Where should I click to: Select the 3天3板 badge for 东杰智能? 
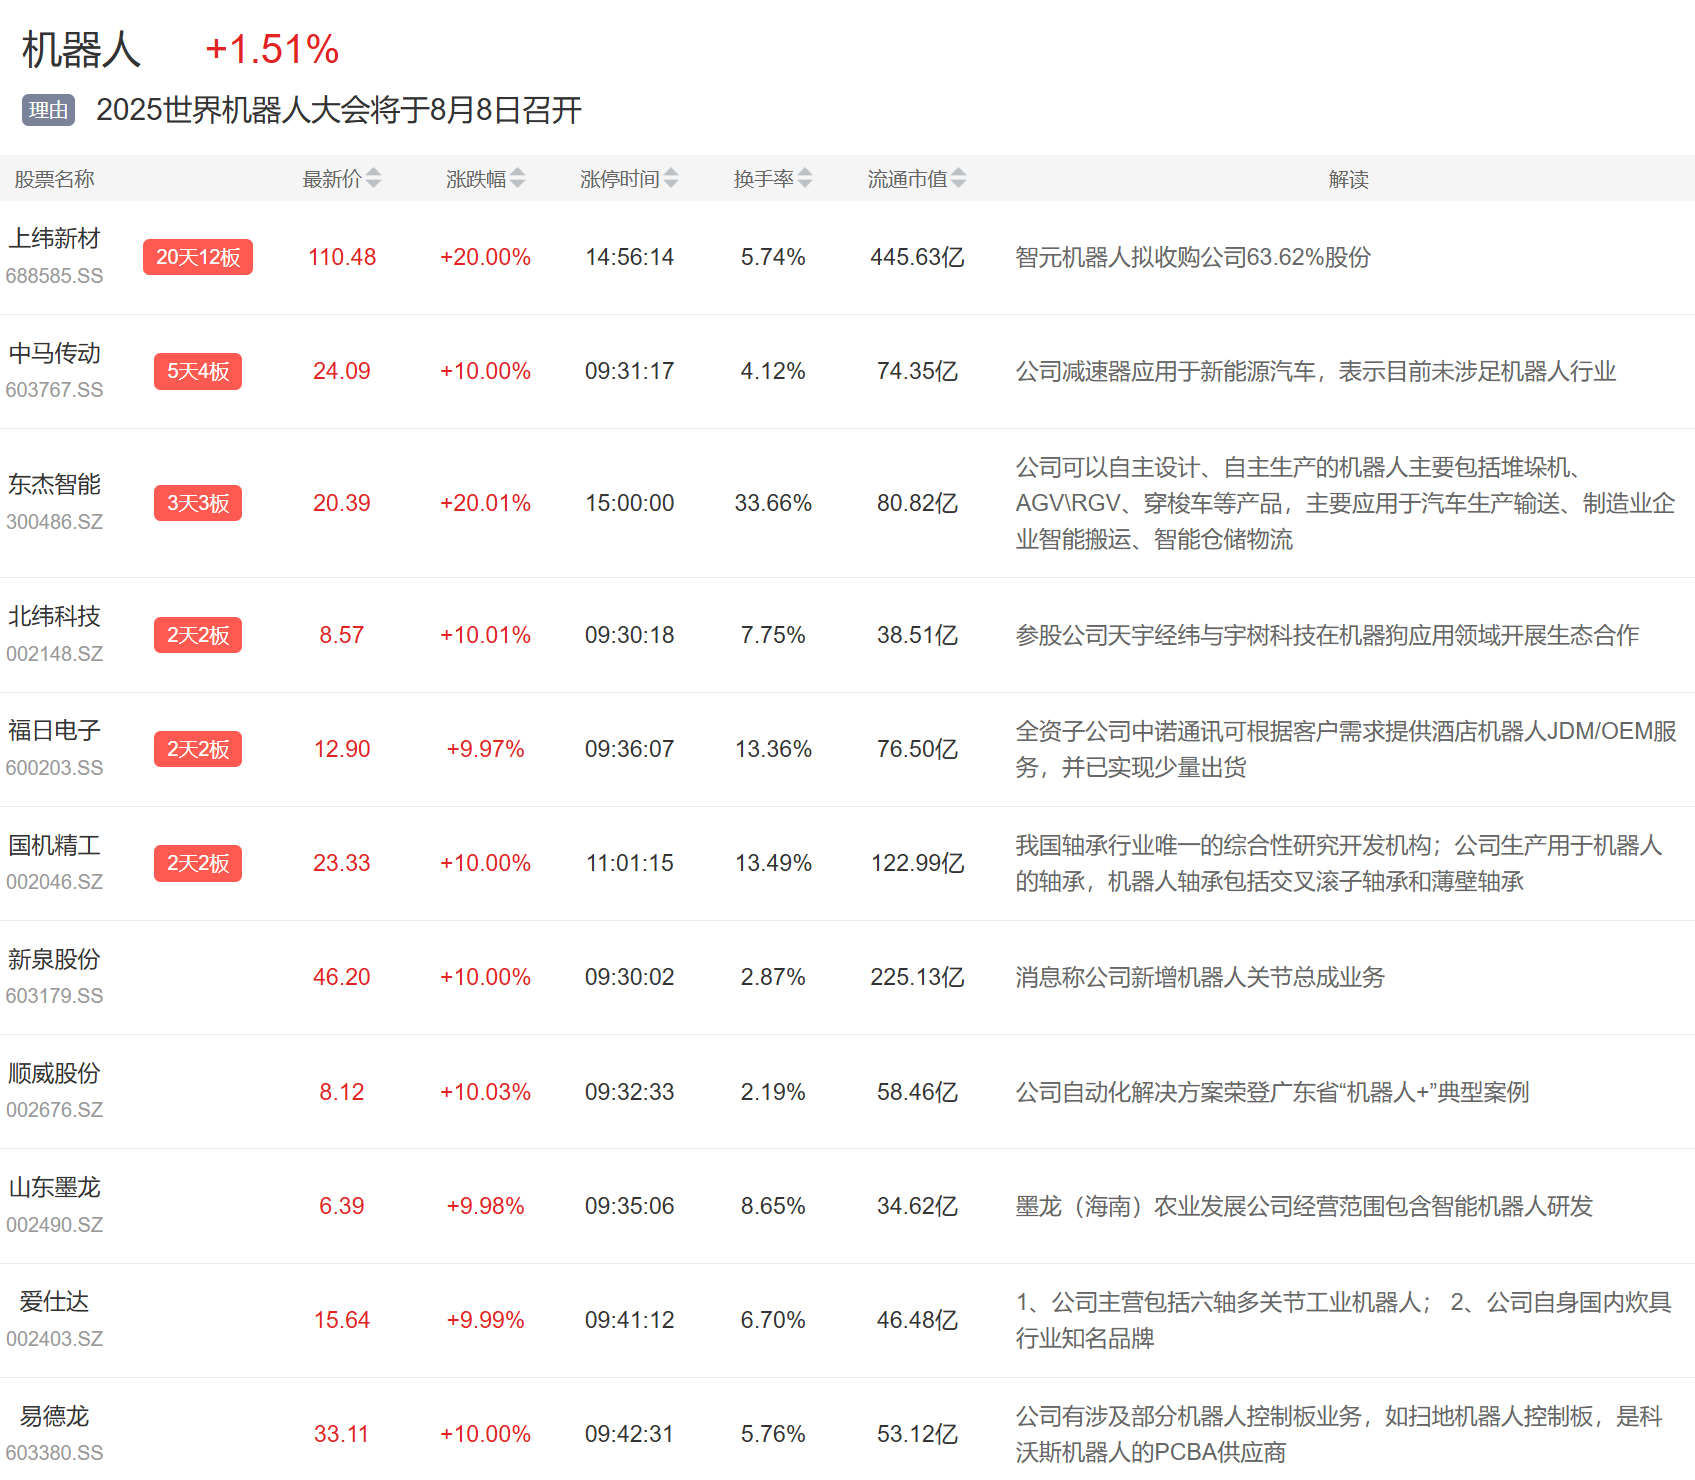tap(198, 503)
